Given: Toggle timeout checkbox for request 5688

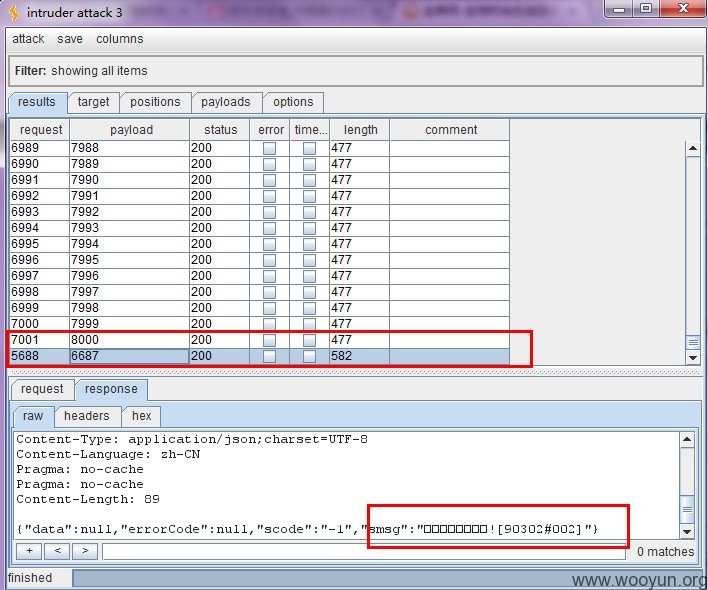Looking at the screenshot, I should click(309, 356).
